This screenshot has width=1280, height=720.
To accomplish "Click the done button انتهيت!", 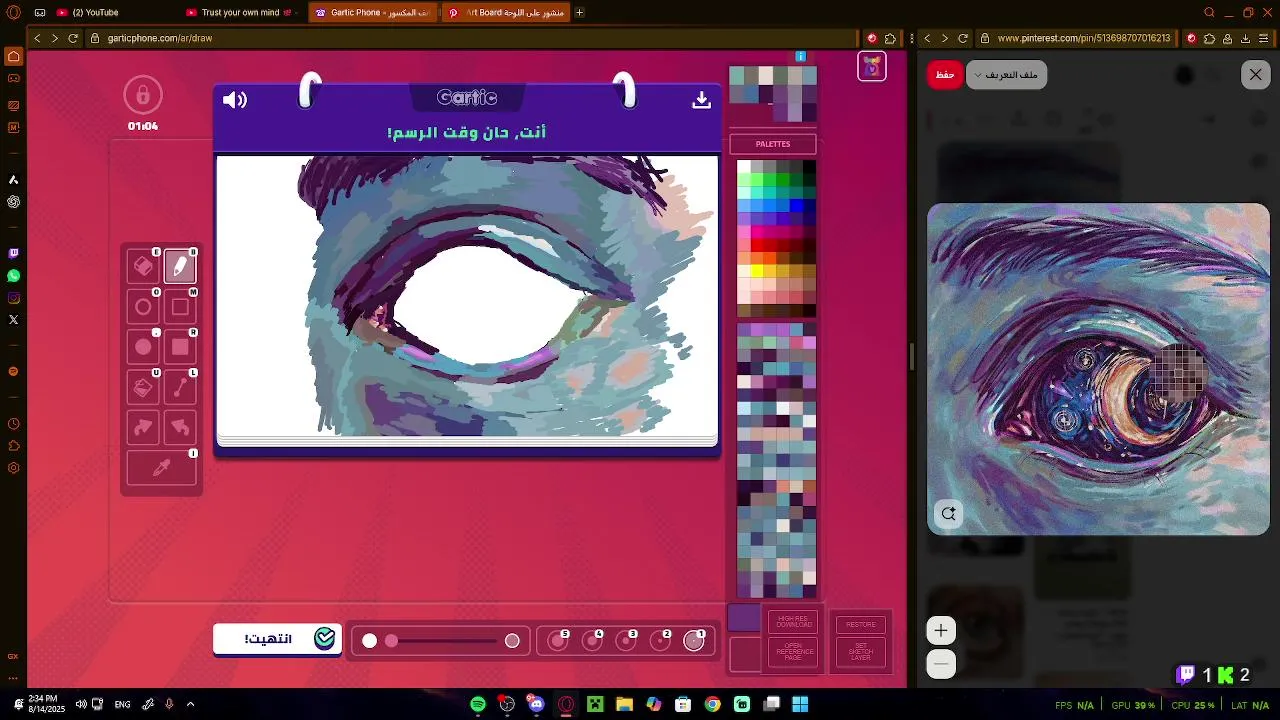I will [x=277, y=639].
